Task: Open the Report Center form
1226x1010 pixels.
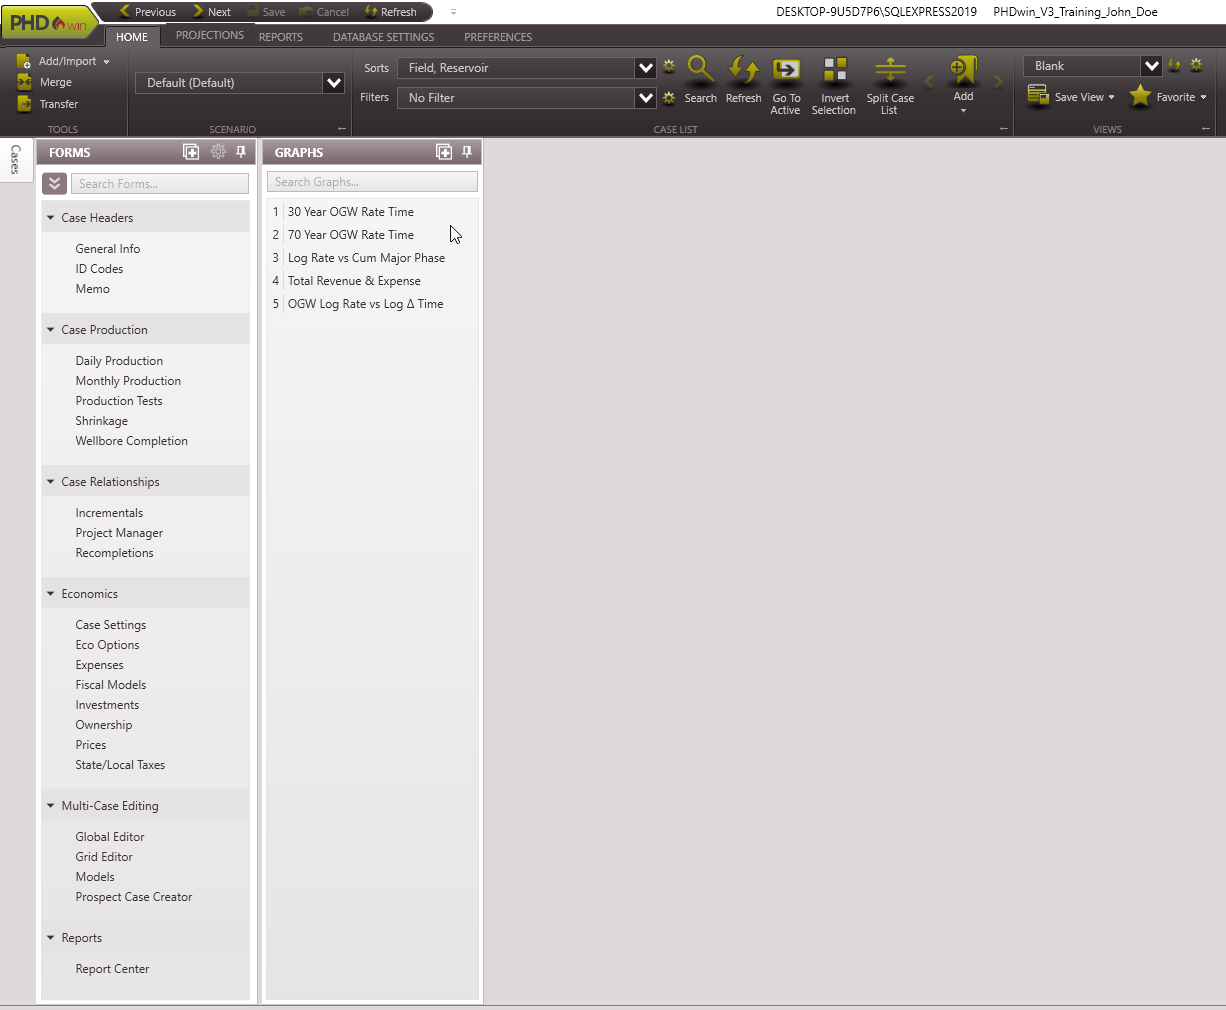Action: point(112,968)
